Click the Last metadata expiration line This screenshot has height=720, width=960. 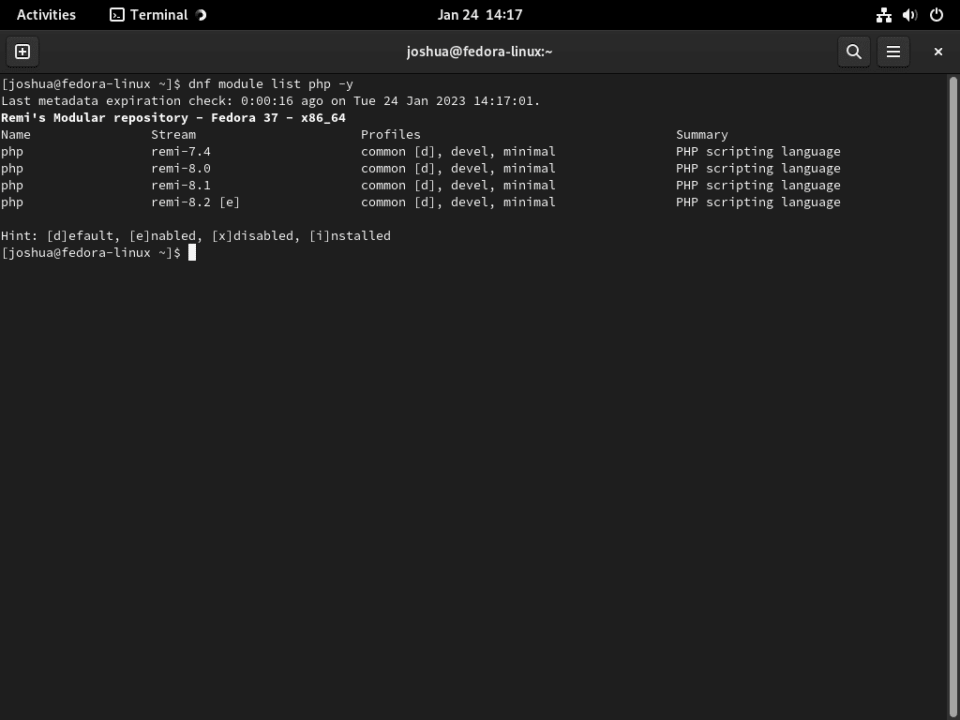[x=270, y=100]
